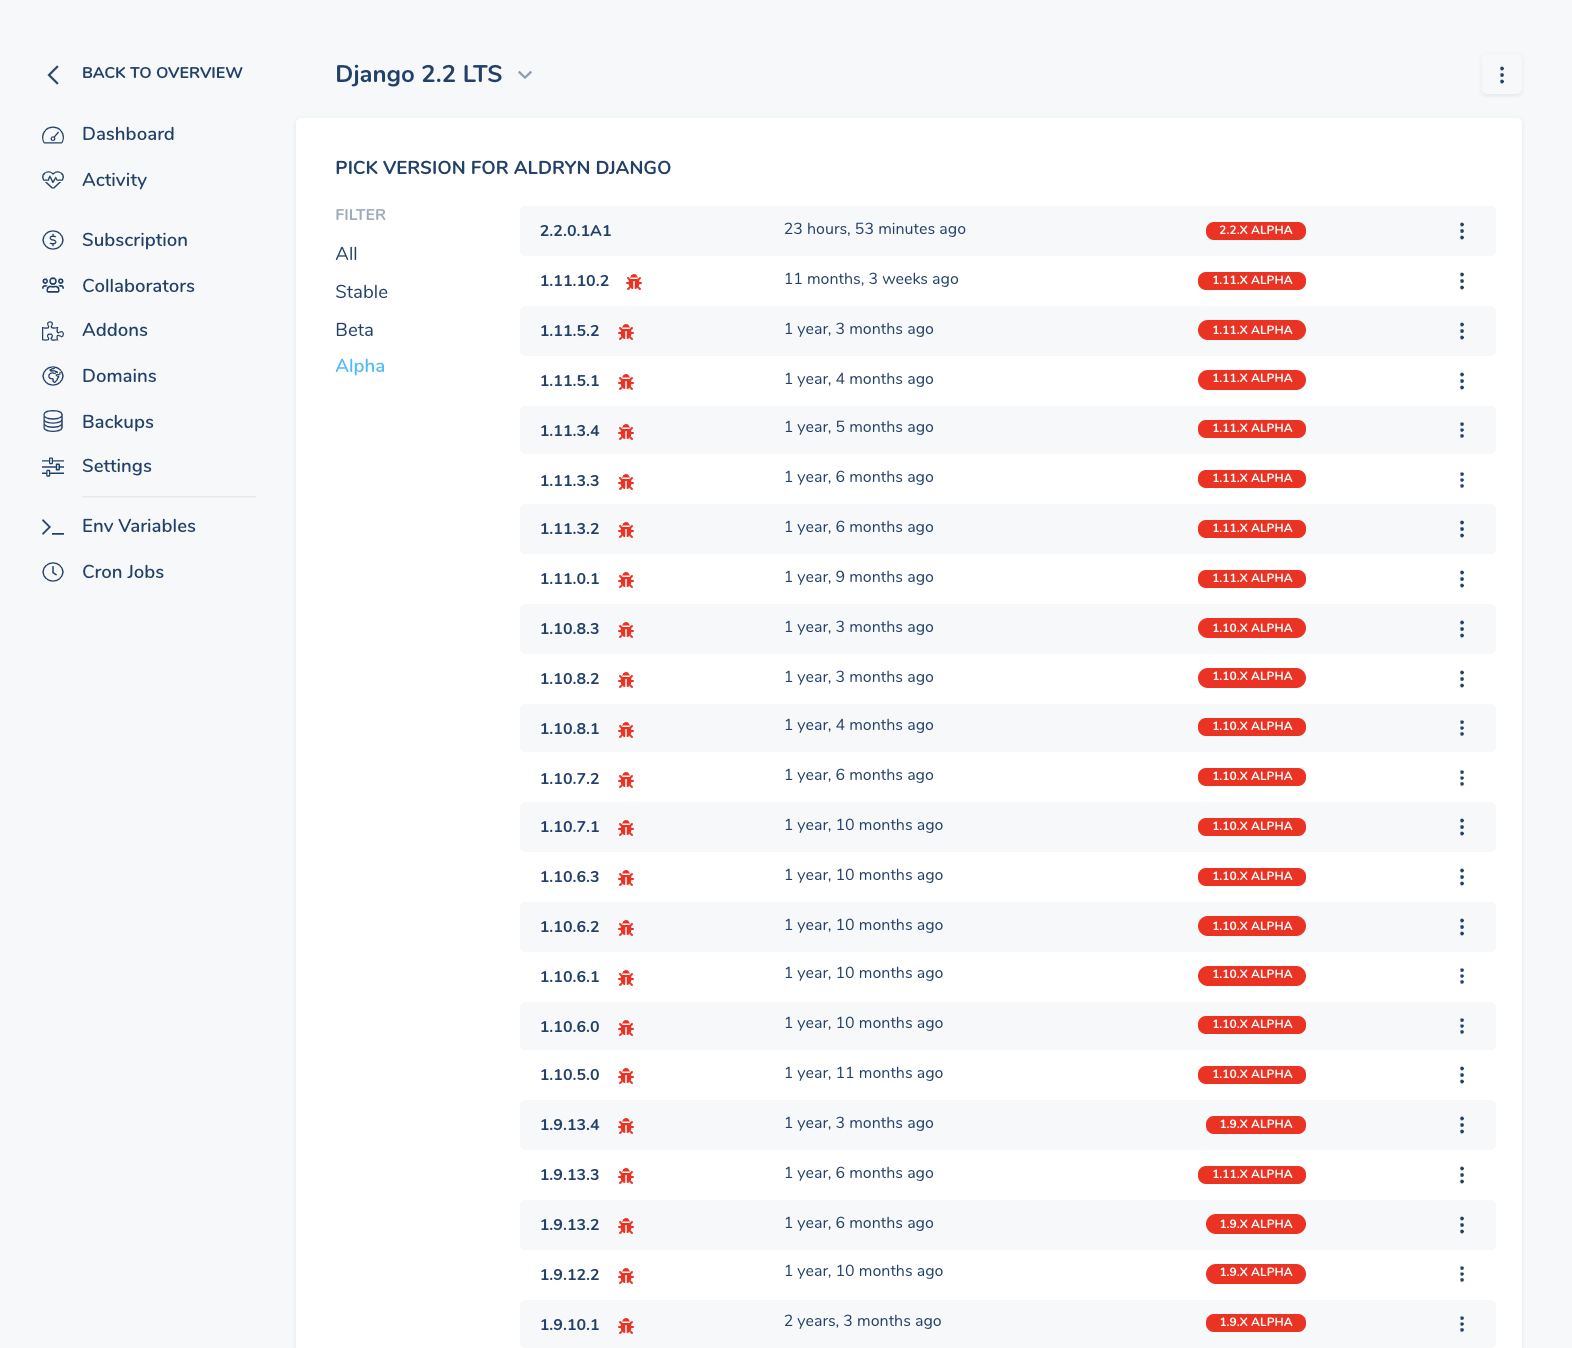Image resolution: width=1572 pixels, height=1348 pixels.
Task: Click the 1.11.X ALPHA badge for 1.11.5.2
Action: coord(1252,330)
